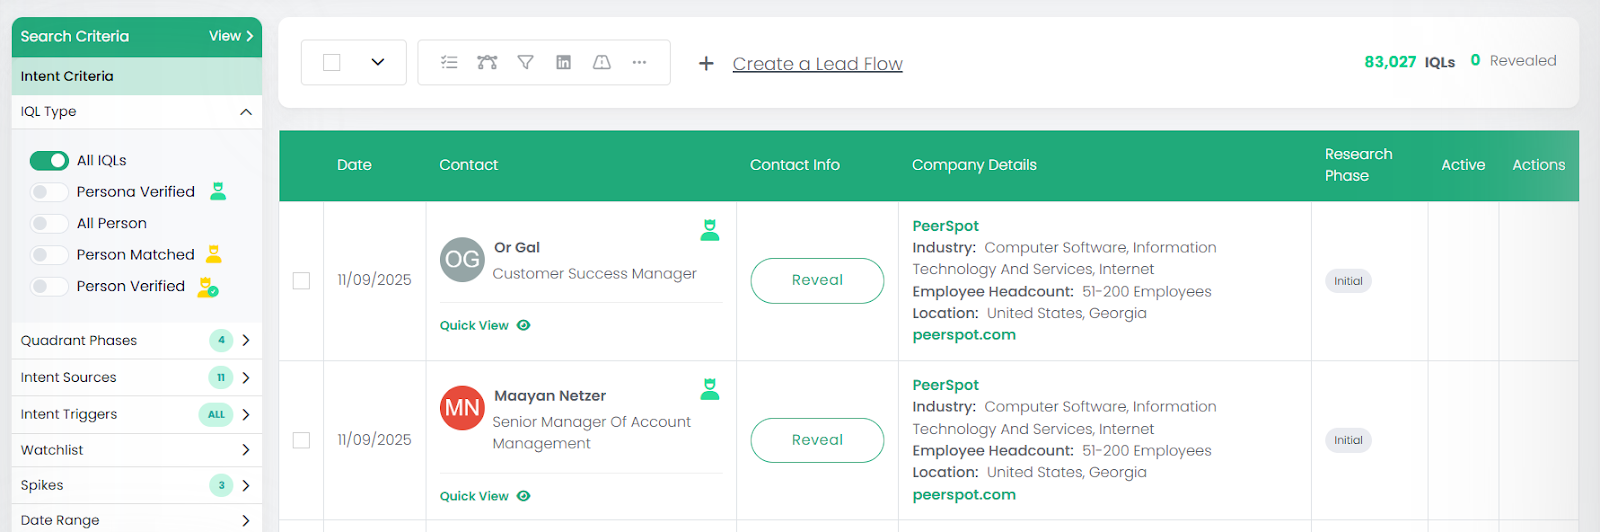This screenshot has height=532, width=1600.
Task: Expand the Quadrant Phases filter
Action: pyautogui.click(x=246, y=340)
